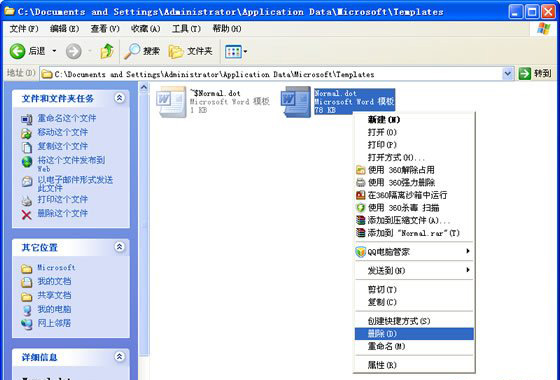Choose 删除(D) in context menu
The image size is (560, 380).
tap(414, 334)
